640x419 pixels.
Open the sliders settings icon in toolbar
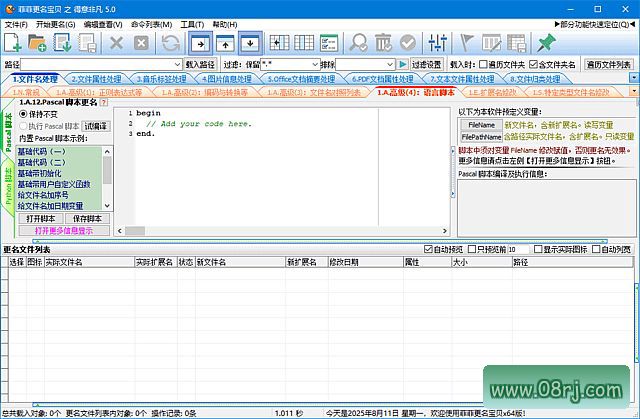pyautogui.click(x=437, y=42)
